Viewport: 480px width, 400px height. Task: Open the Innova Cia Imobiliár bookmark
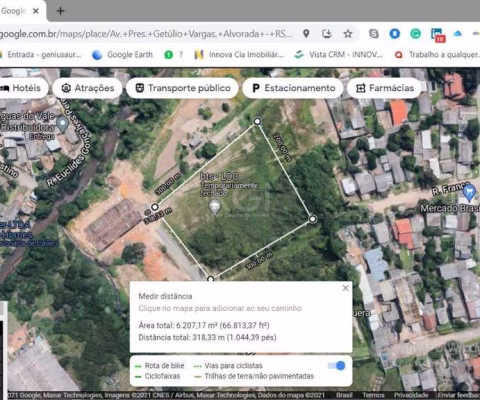pos(239,55)
